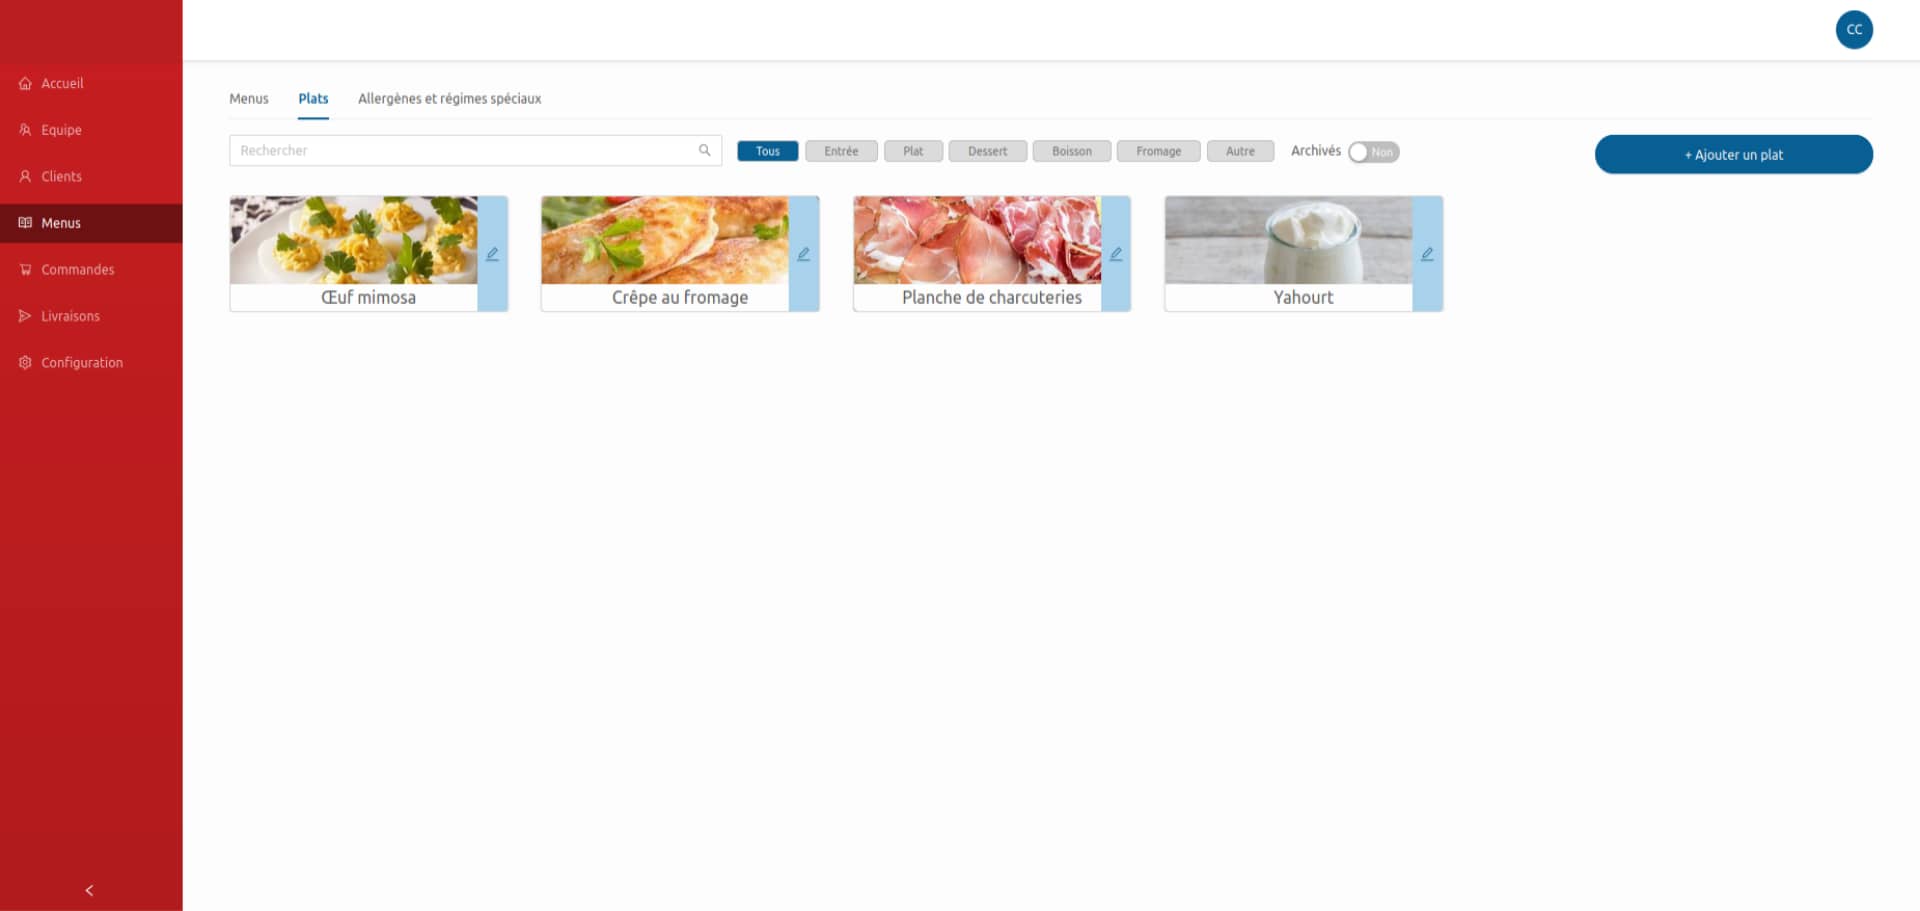Click the Ajouter un plat button
The width and height of the screenshot is (1920, 911).
click(x=1733, y=155)
